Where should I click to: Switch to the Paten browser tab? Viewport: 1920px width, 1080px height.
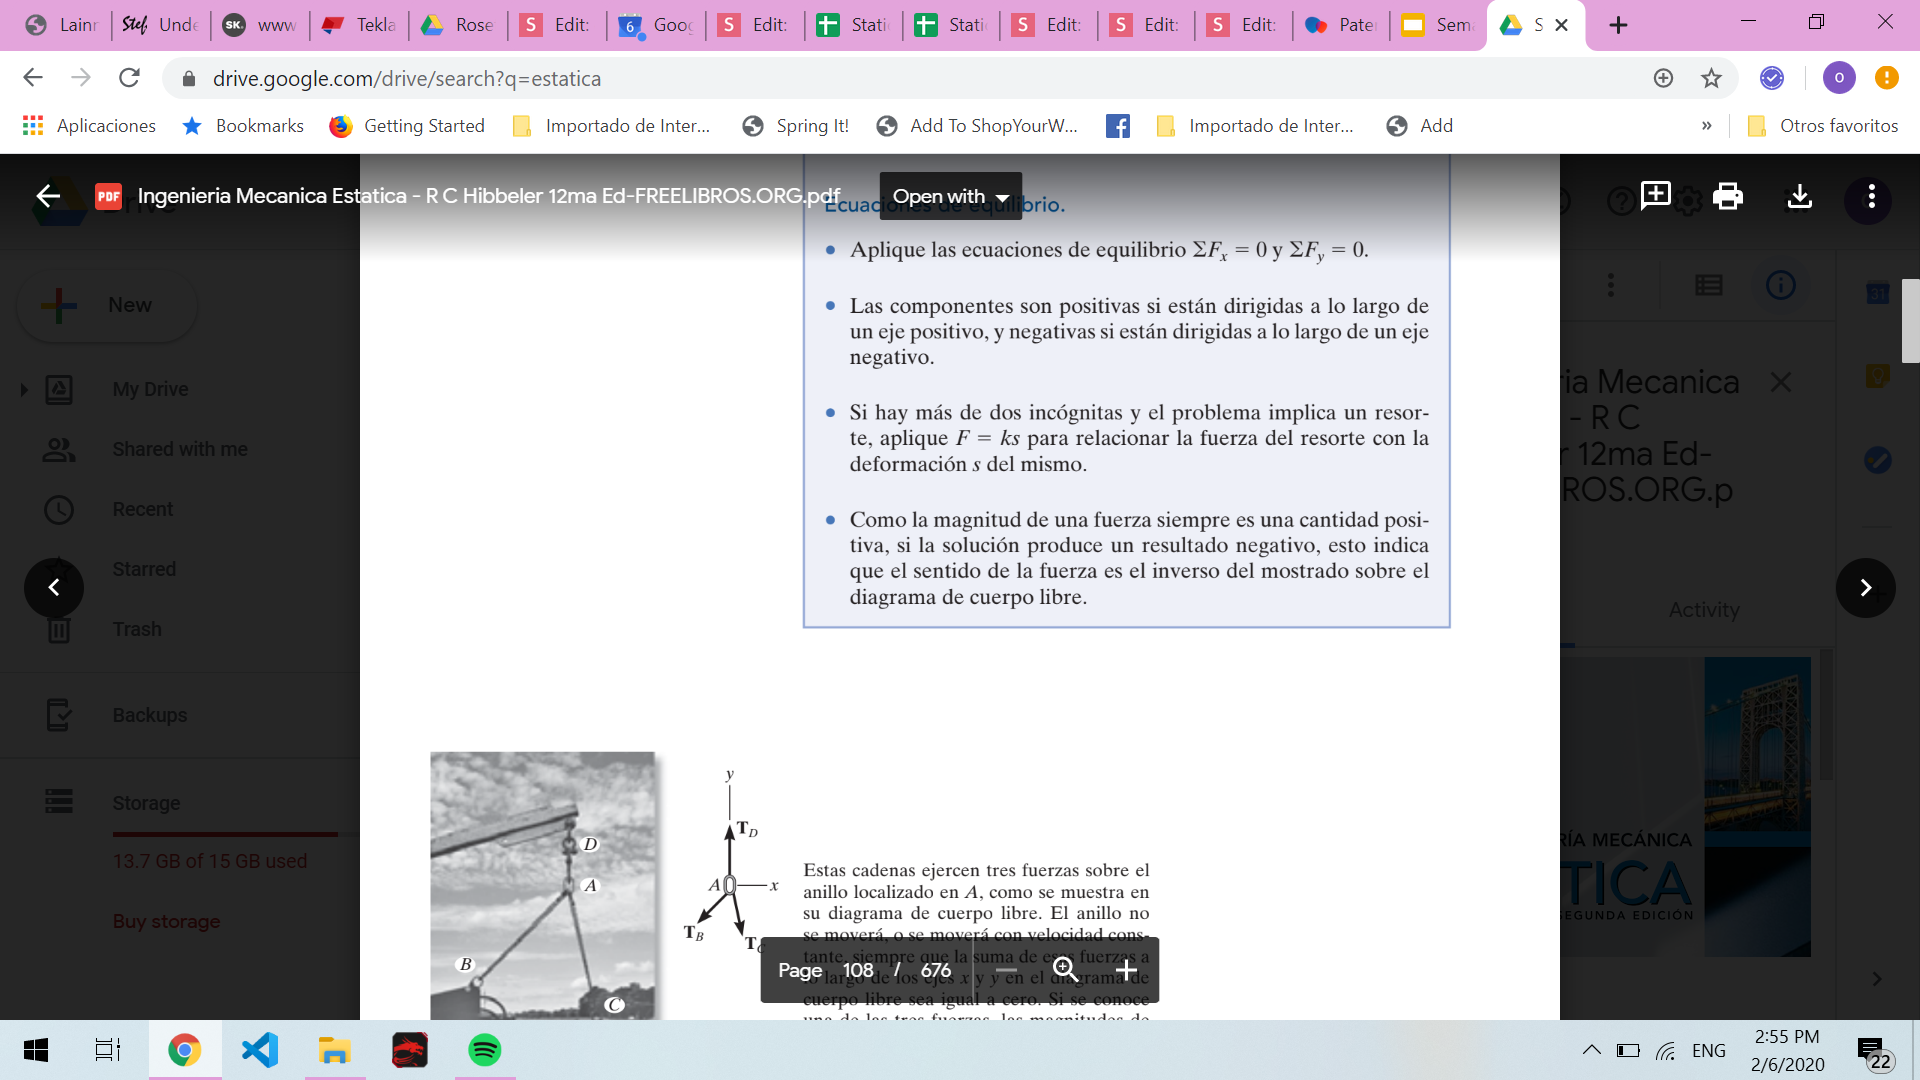point(1341,25)
